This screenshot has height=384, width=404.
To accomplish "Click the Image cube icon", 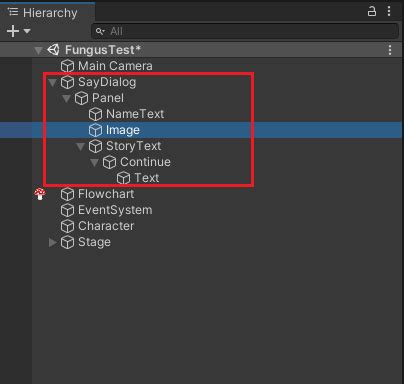I will point(95,130).
